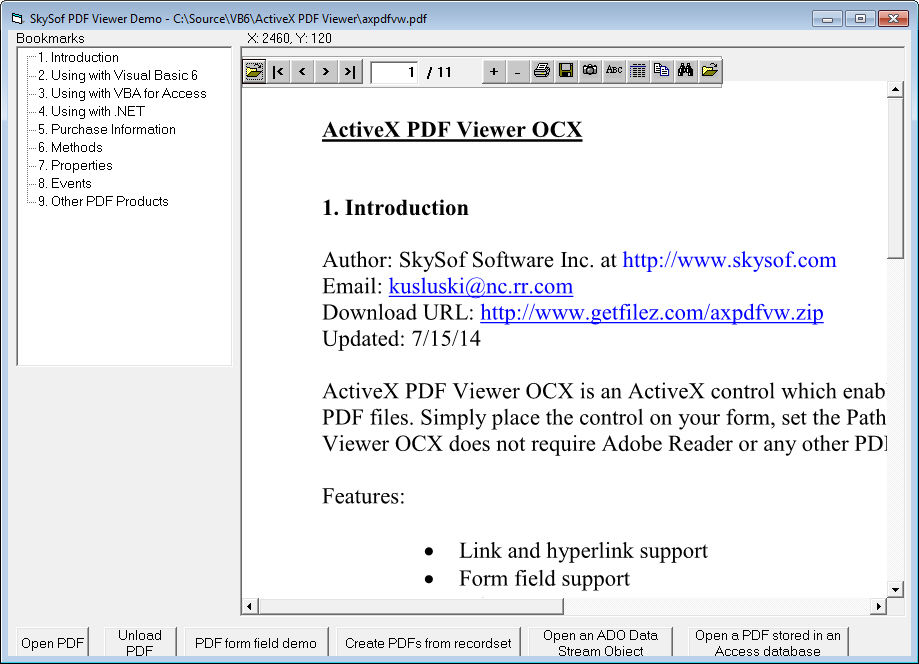Zoom out with the minus button
The height and width of the screenshot is (664, 919).
(516, 71)
